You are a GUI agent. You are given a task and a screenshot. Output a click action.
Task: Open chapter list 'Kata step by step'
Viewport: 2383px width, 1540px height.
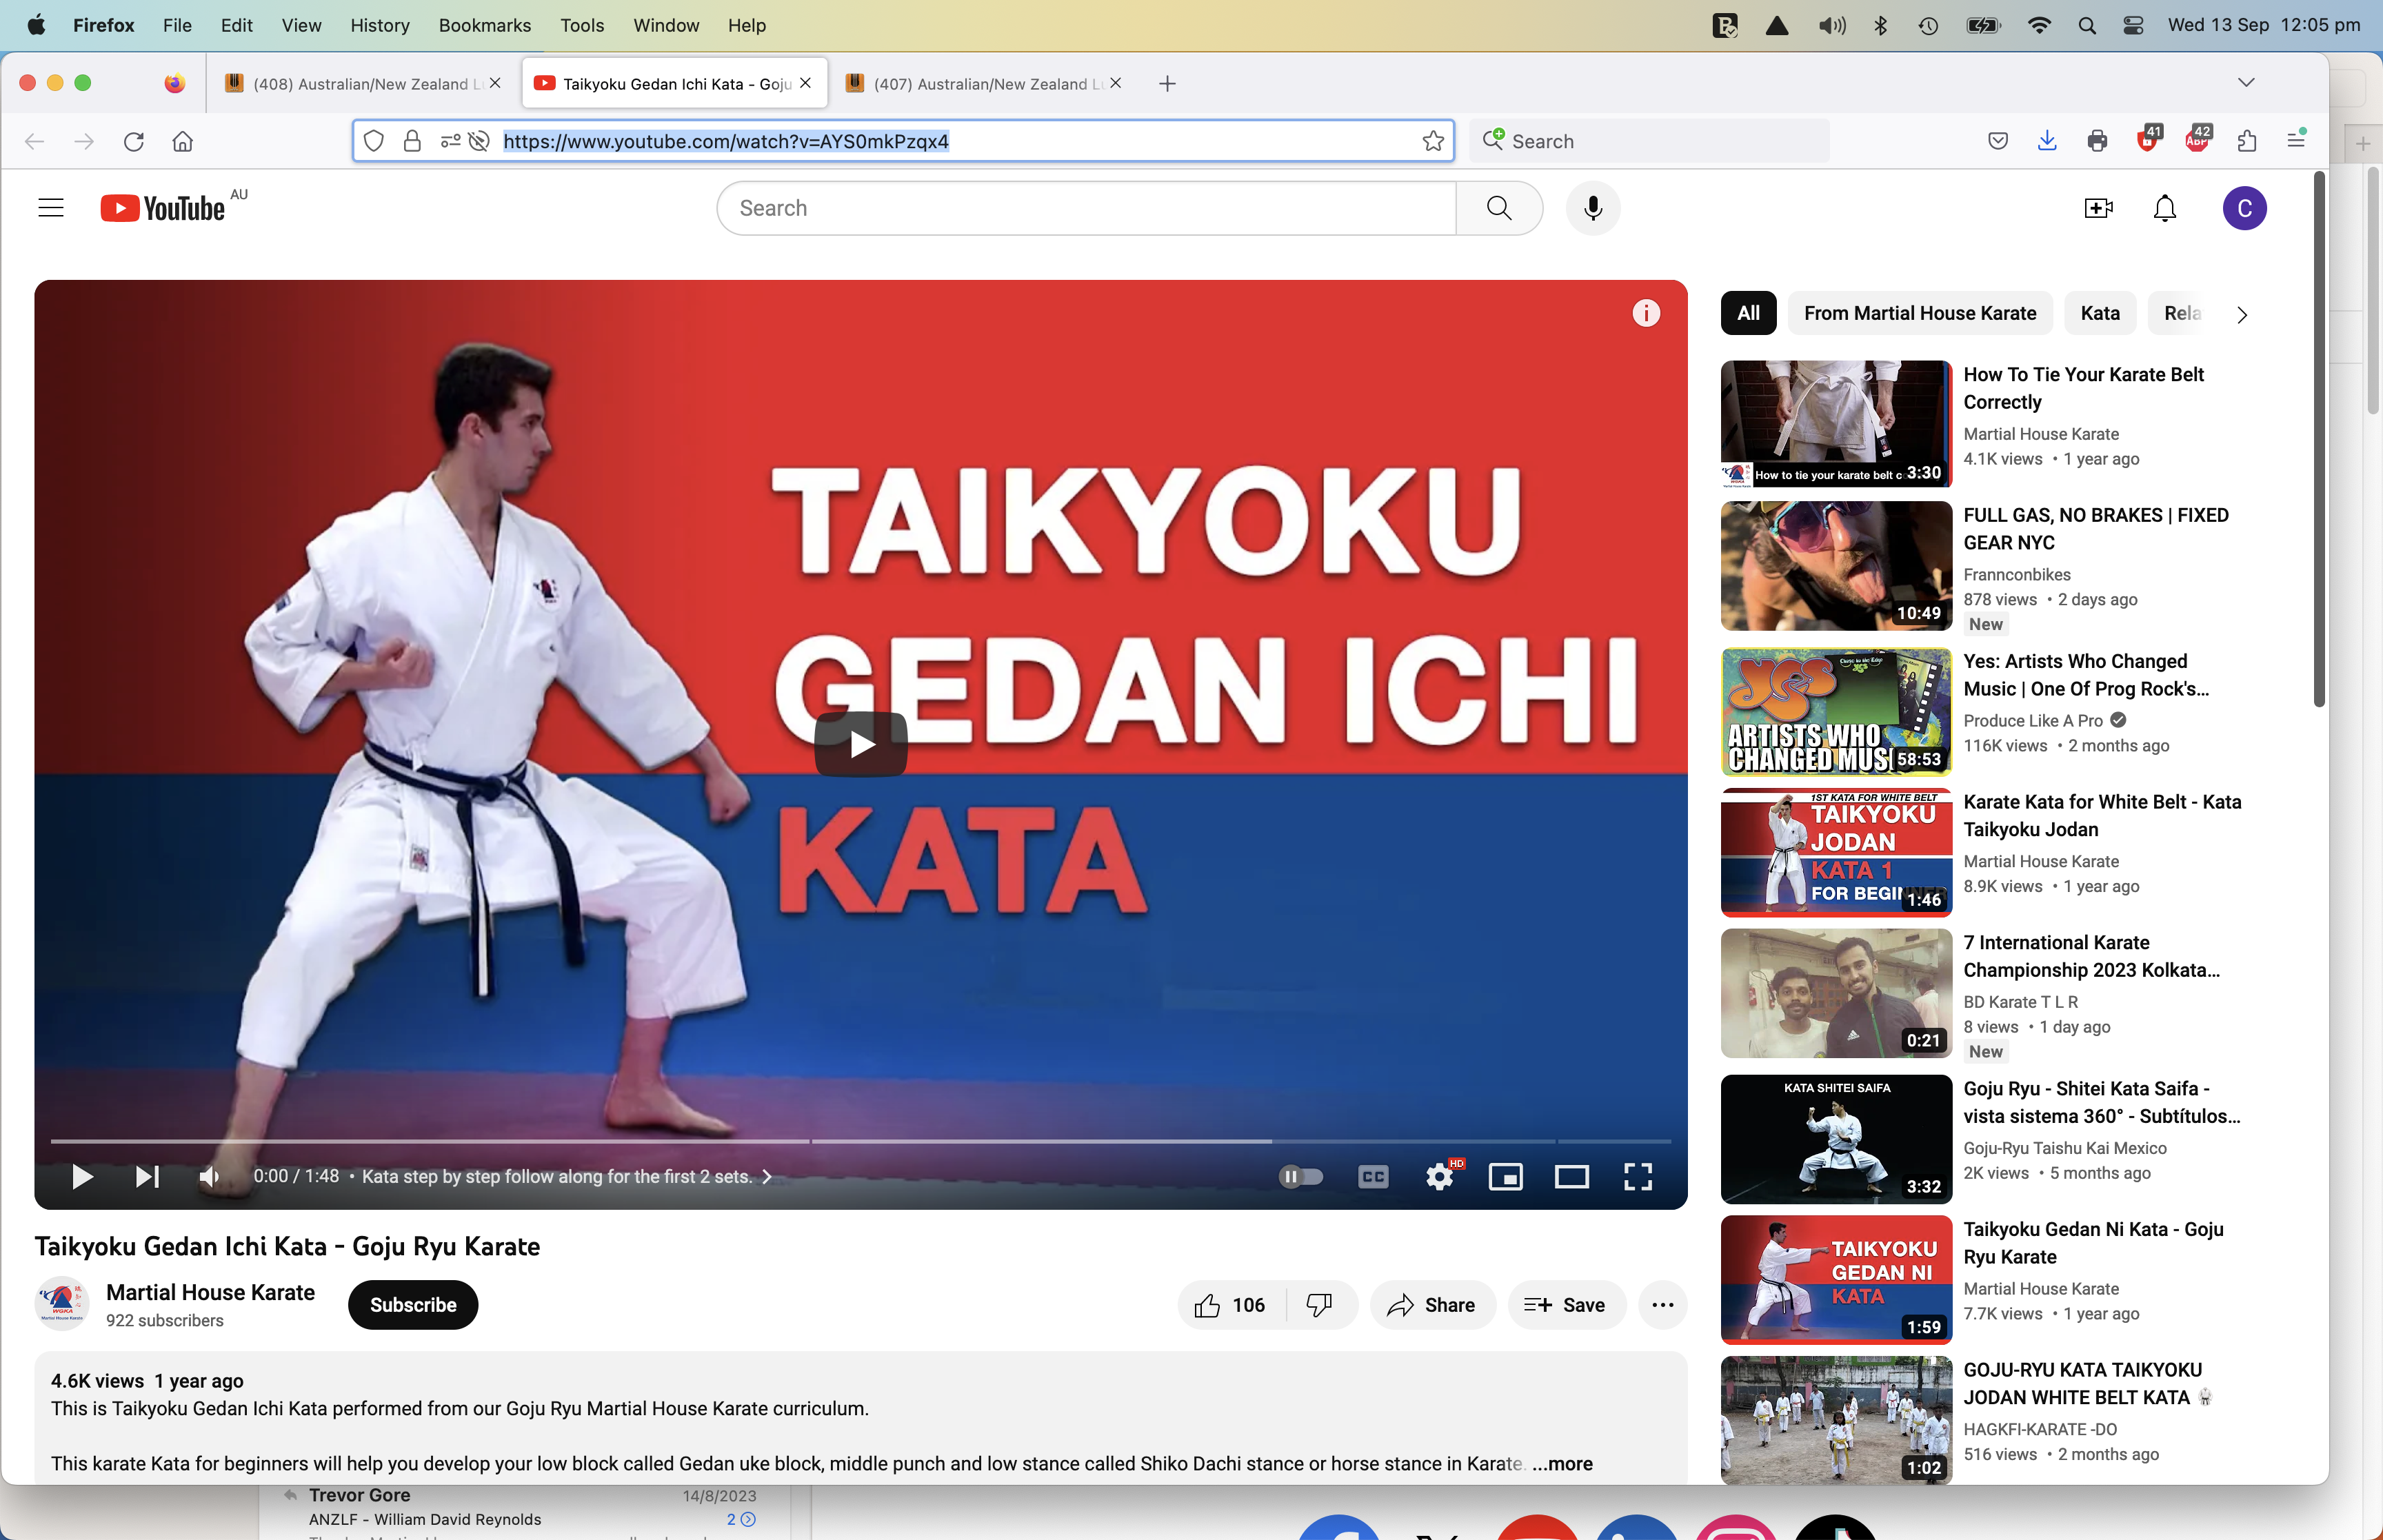point(566,1176)
